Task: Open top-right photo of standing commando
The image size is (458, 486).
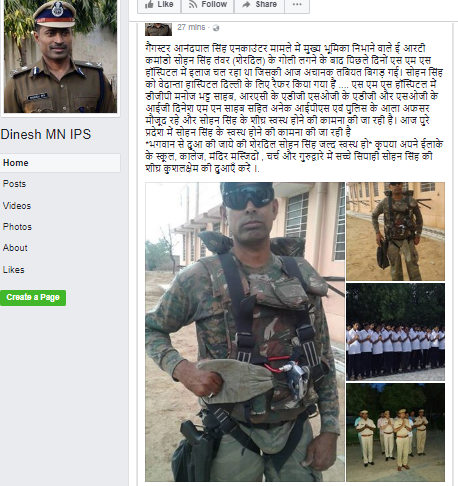Action: click(x=395, y=231)
